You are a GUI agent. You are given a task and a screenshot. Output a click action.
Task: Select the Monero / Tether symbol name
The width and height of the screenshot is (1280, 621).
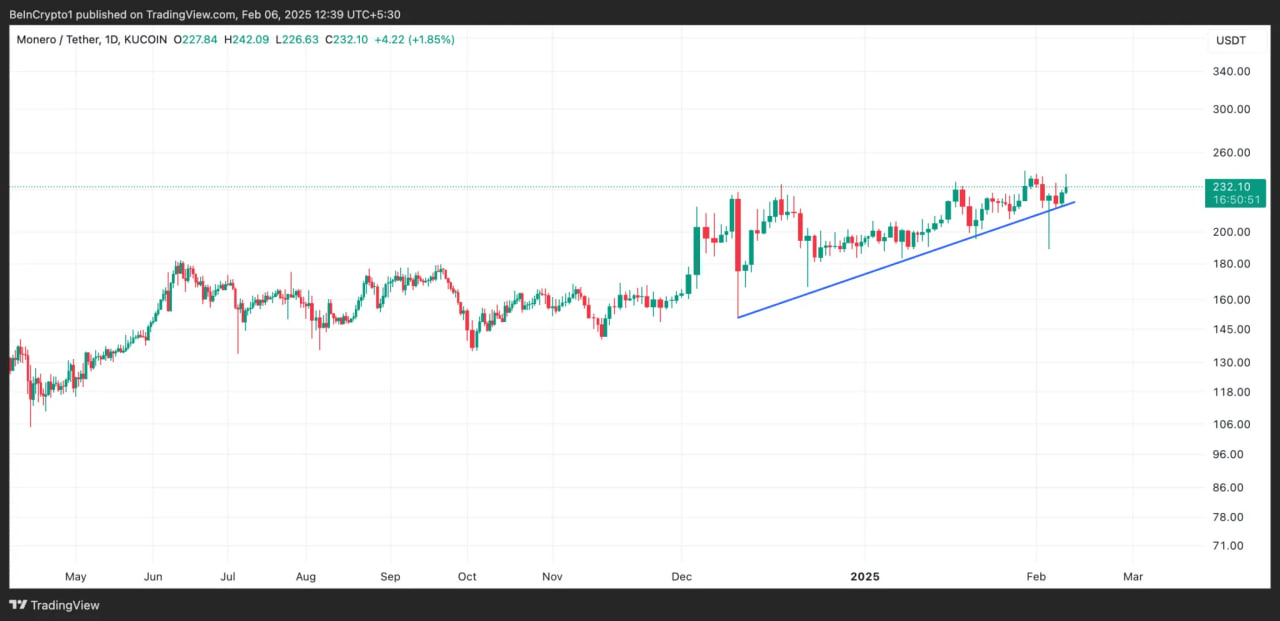pos(58,39)
